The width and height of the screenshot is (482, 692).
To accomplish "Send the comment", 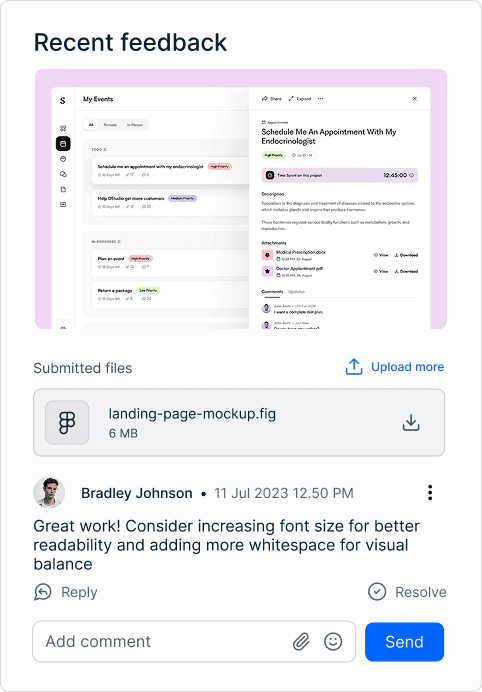I will tap(404, 642).
